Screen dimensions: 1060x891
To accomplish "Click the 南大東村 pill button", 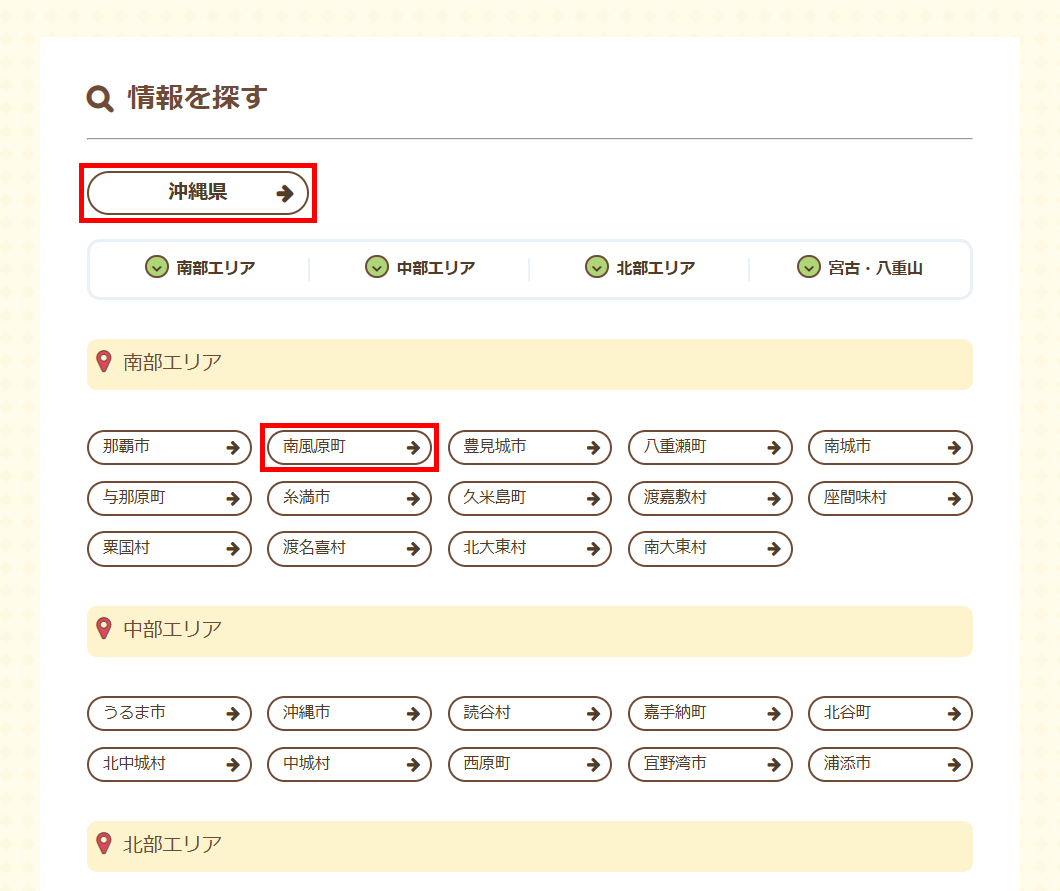I will [x=709, y=549].
